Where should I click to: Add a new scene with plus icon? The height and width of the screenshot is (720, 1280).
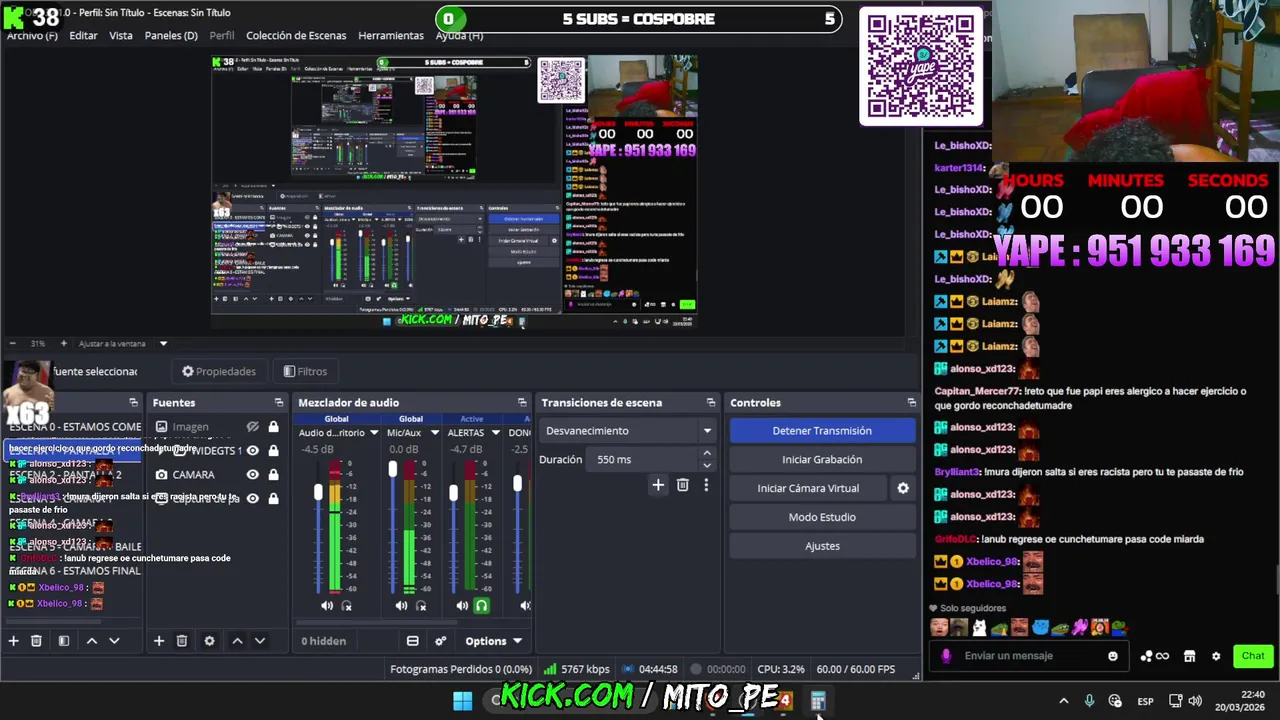(13, 641)
